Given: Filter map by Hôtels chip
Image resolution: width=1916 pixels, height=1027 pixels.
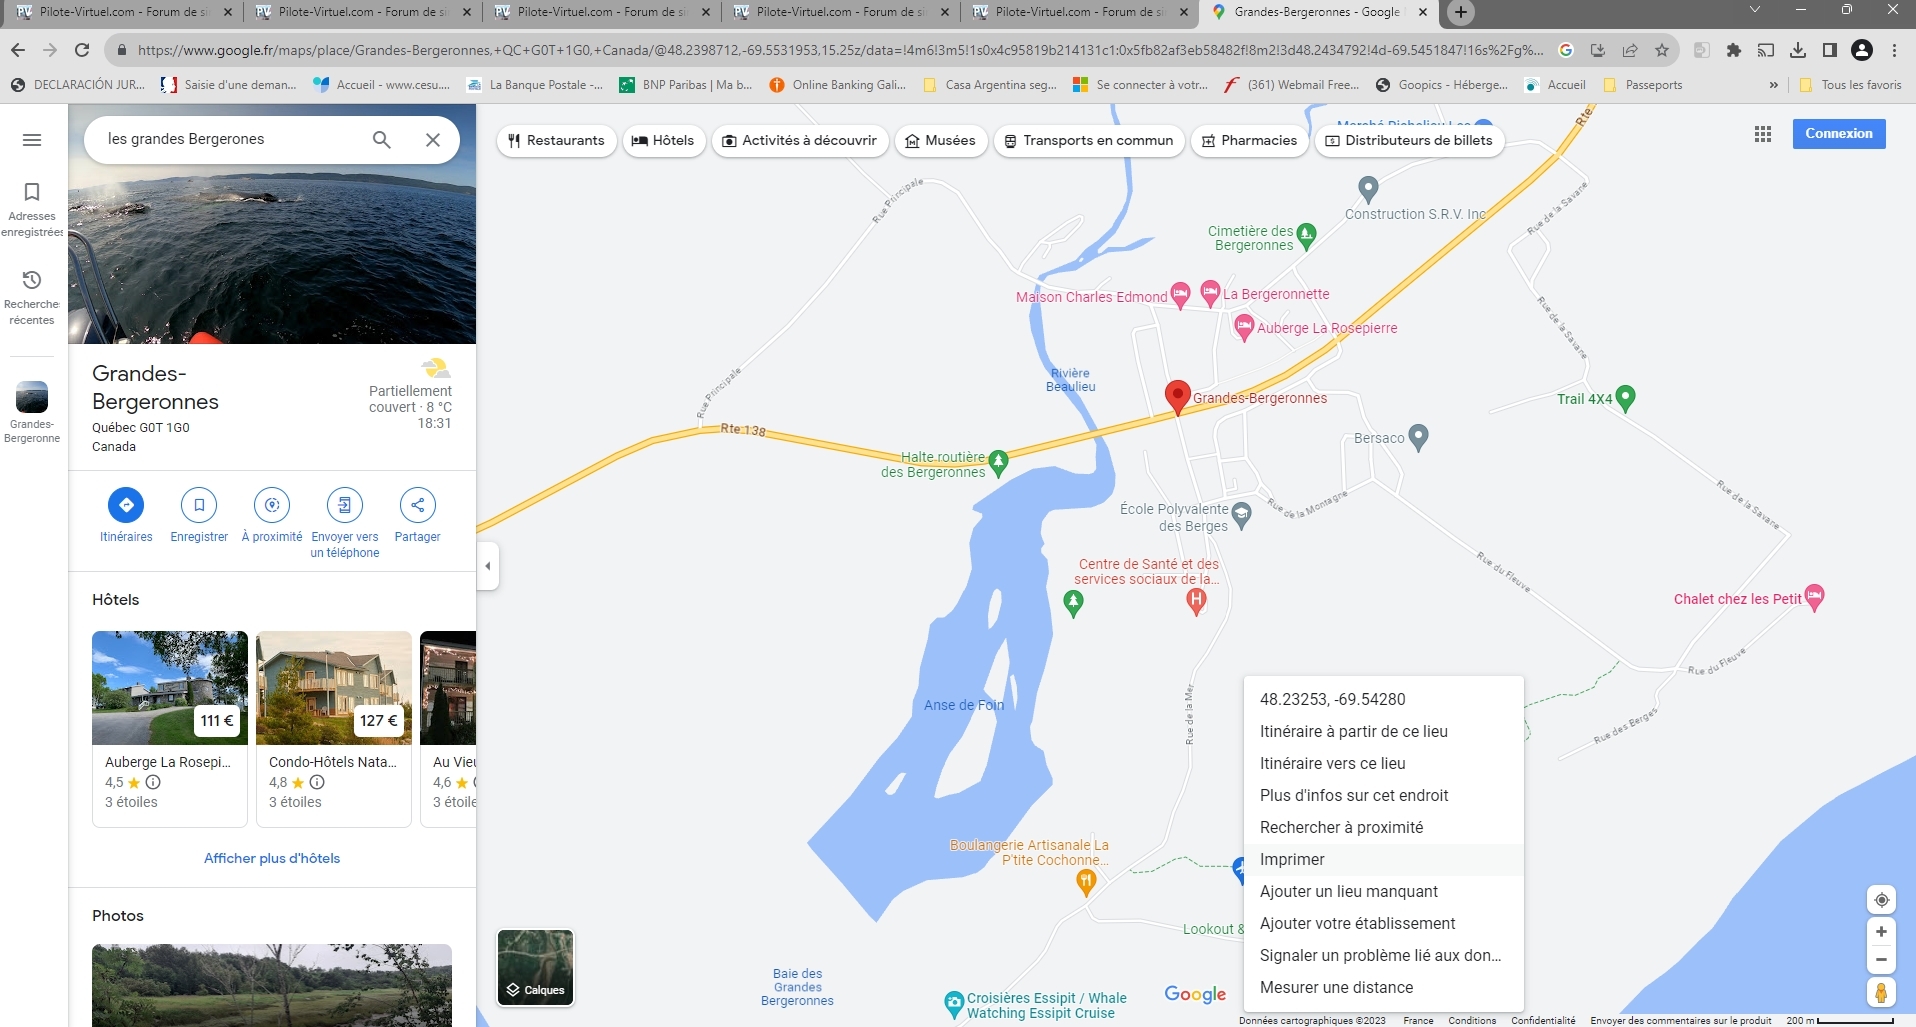Looking at the screenshot, I should (x=663, y=141).
